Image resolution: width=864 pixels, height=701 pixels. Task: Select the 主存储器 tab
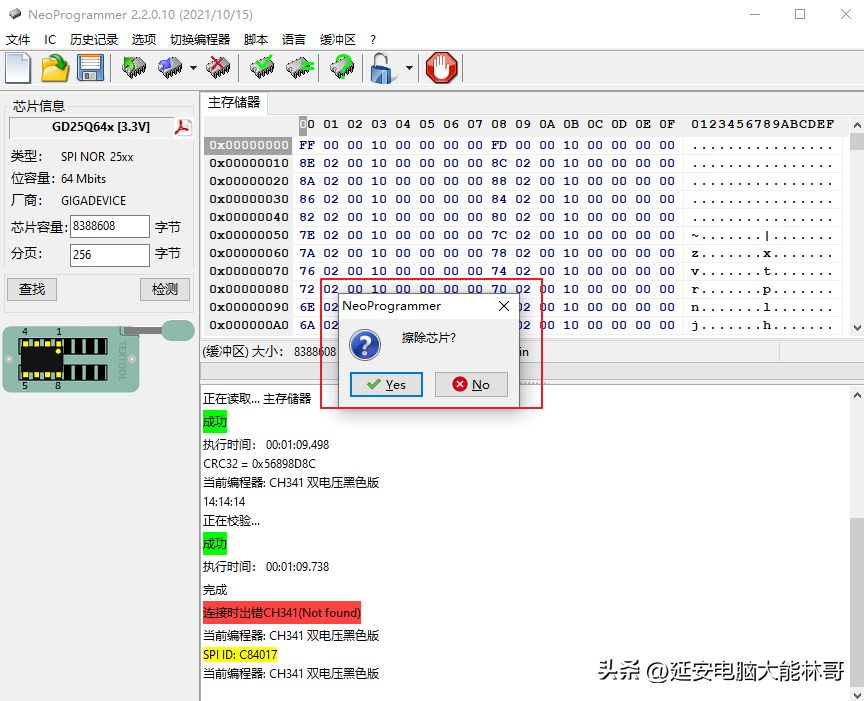[234, 102]
